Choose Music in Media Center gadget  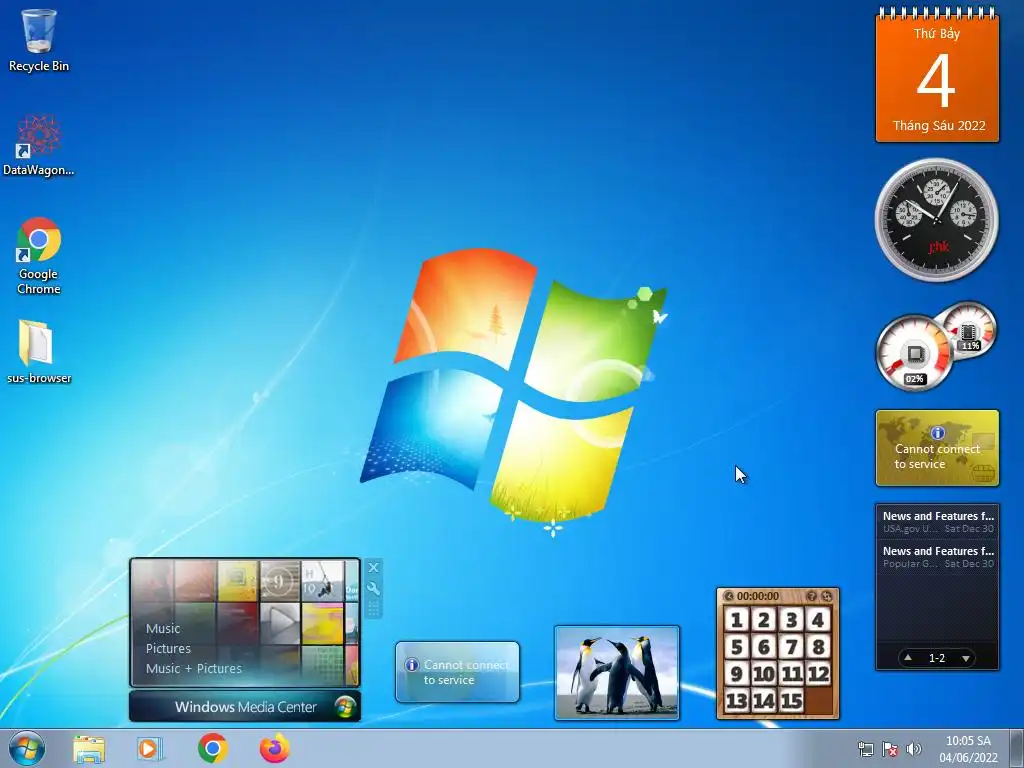[163, 628]
